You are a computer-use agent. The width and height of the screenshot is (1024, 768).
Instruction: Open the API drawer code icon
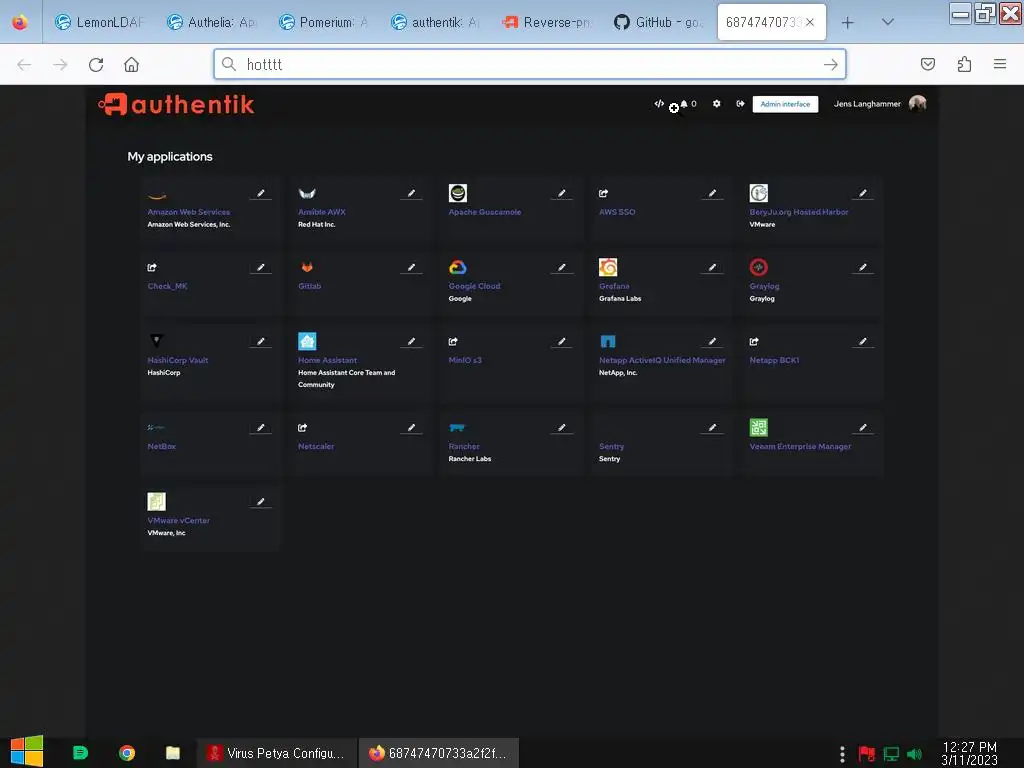(x=659, y=103)
